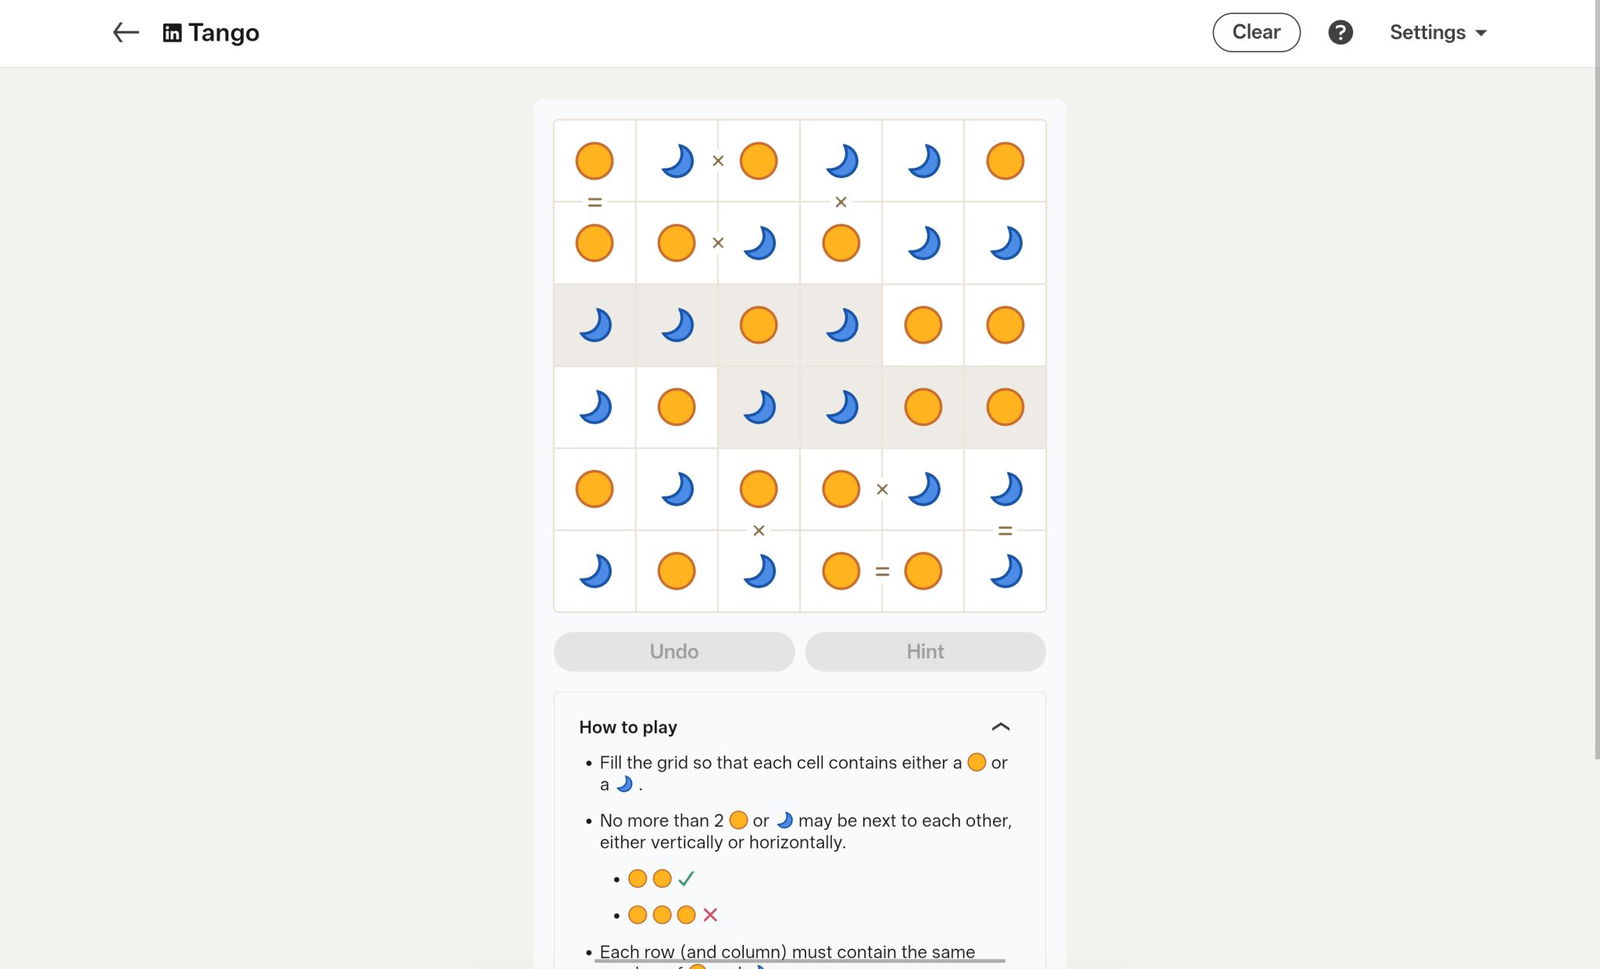Toggle the fourth row's last sun cell
The image size is (1600, 969).
point(1005,407)
